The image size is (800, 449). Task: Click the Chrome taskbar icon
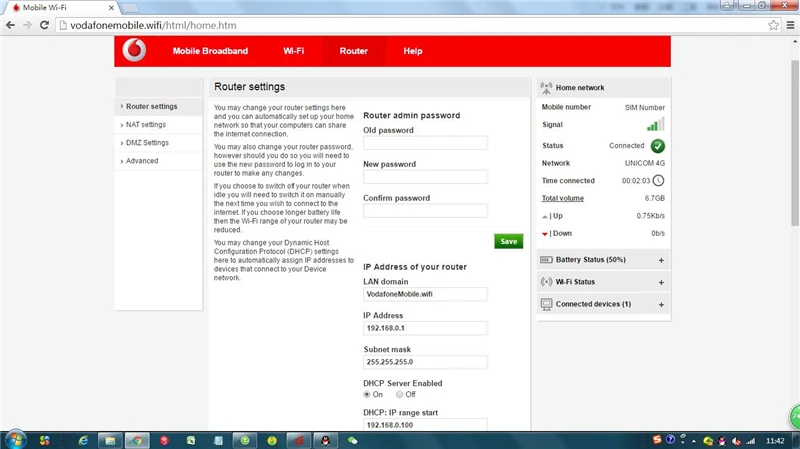click(x=137, y=440)
